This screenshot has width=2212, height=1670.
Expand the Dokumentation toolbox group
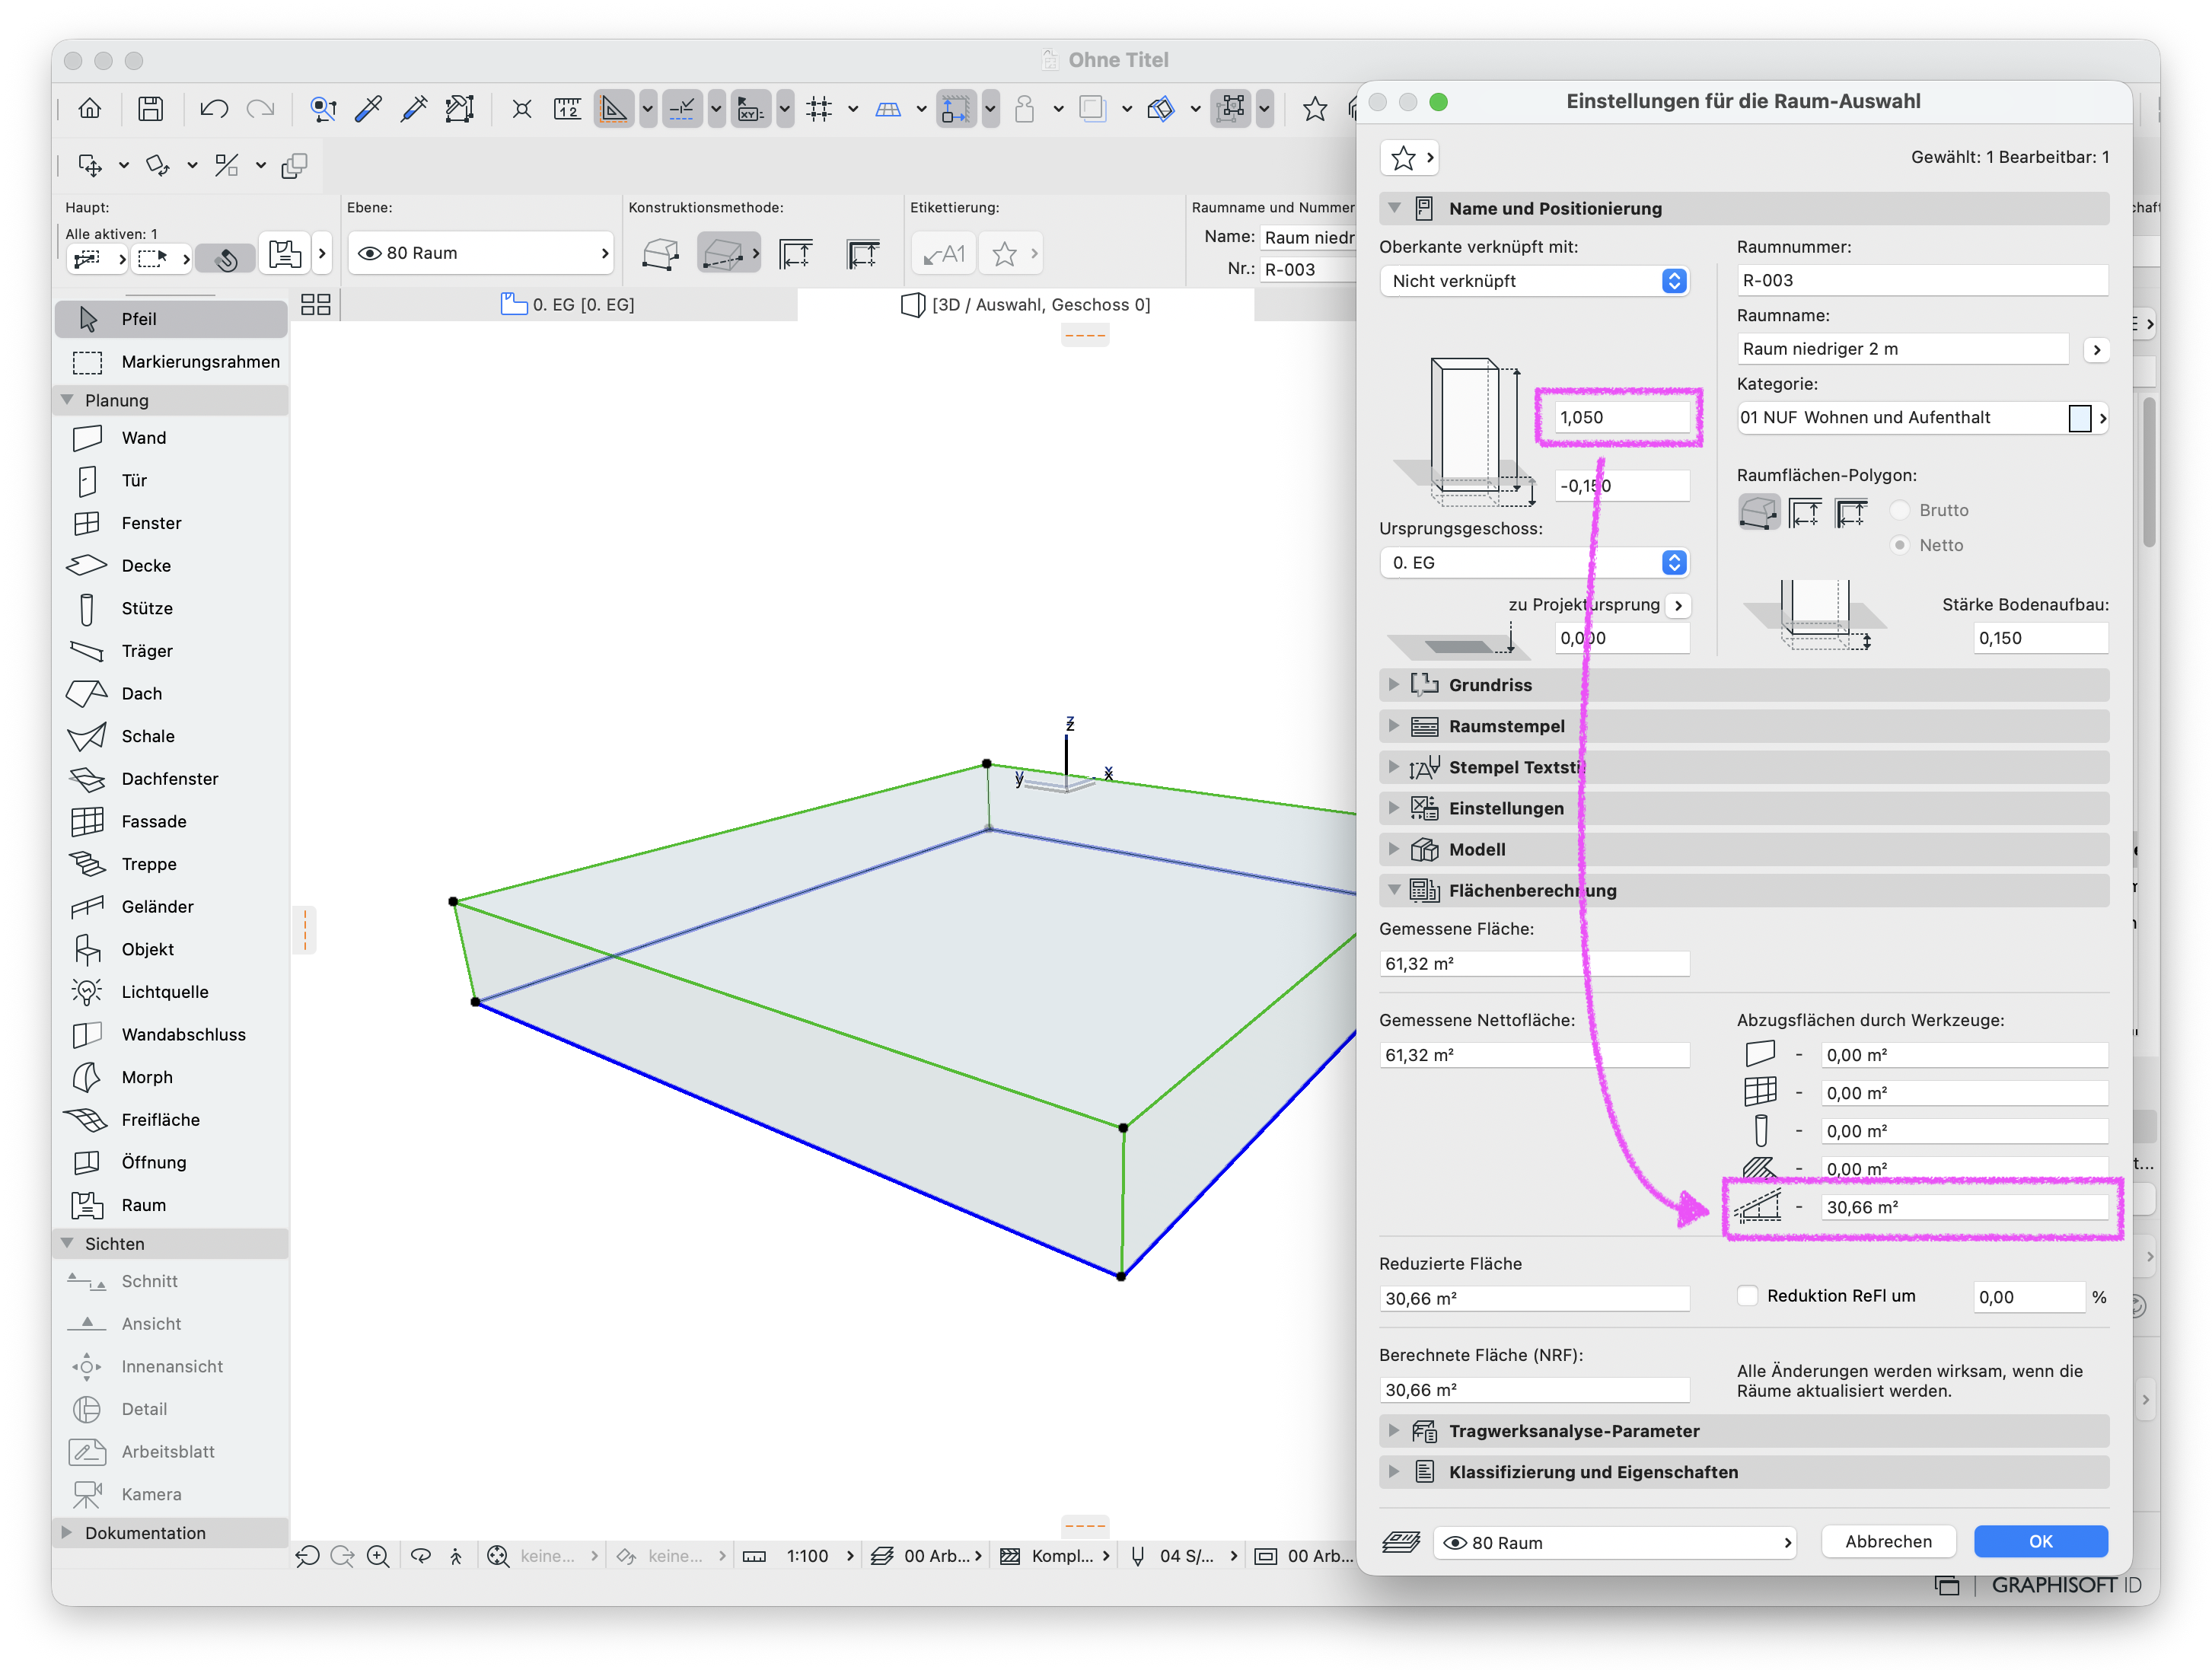[170, 1533]
